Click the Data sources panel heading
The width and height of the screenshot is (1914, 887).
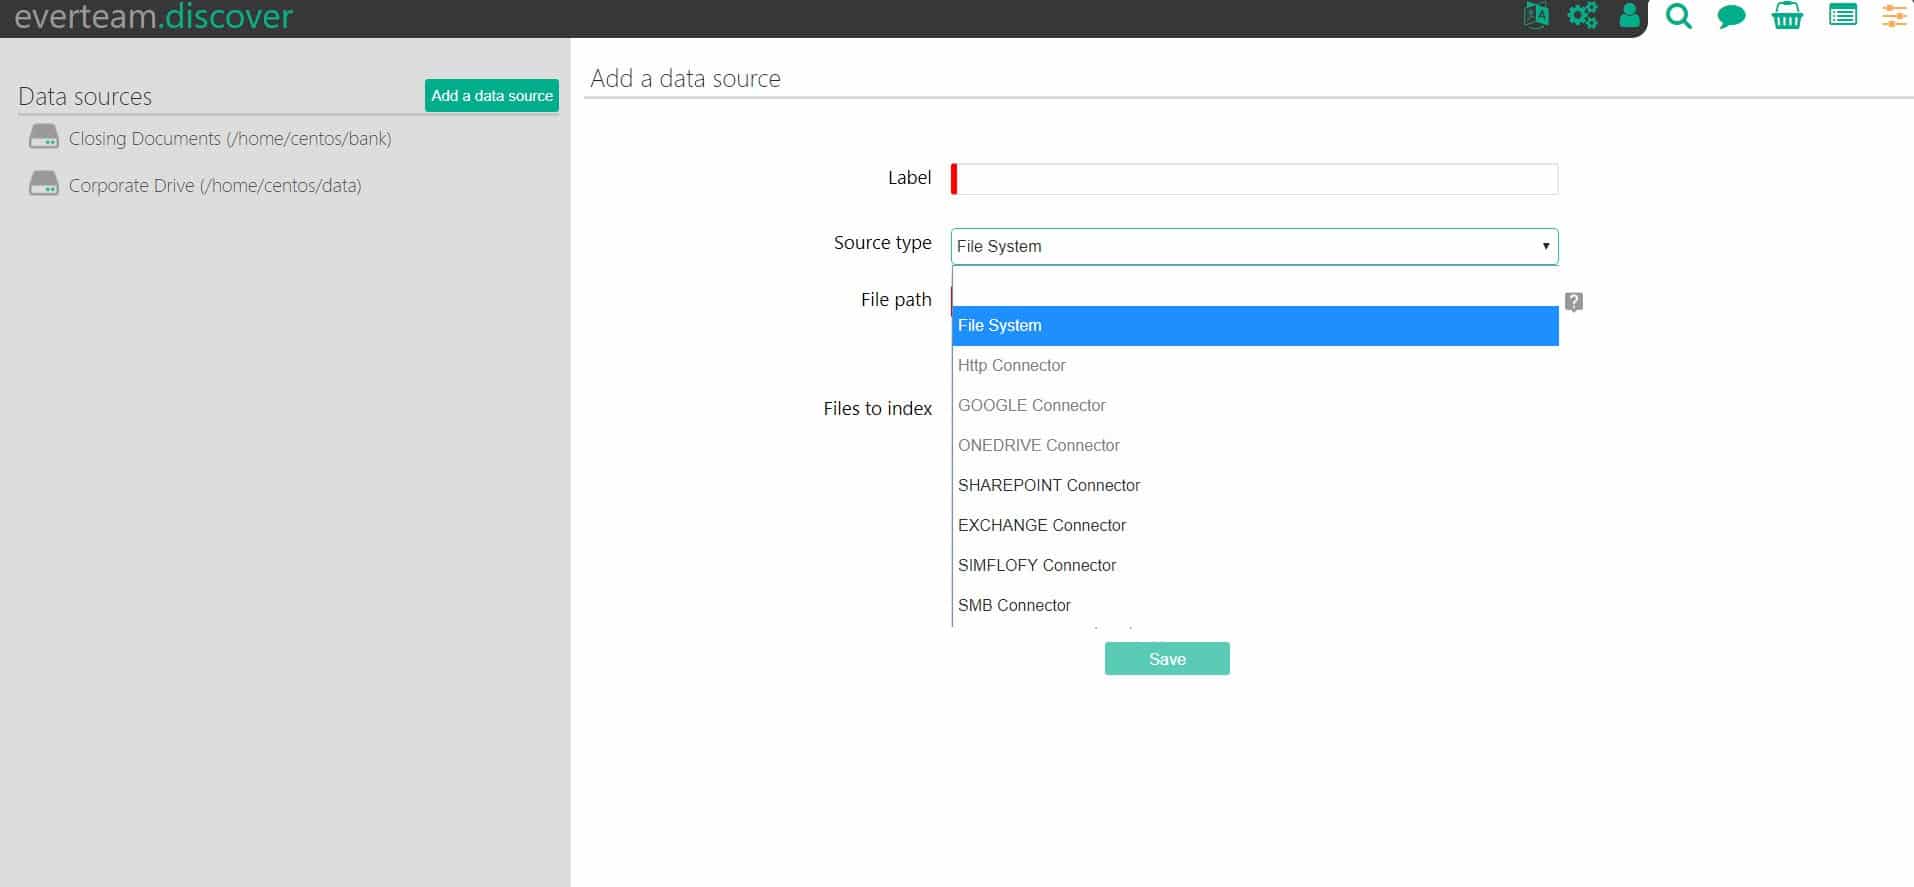(85, 97)
